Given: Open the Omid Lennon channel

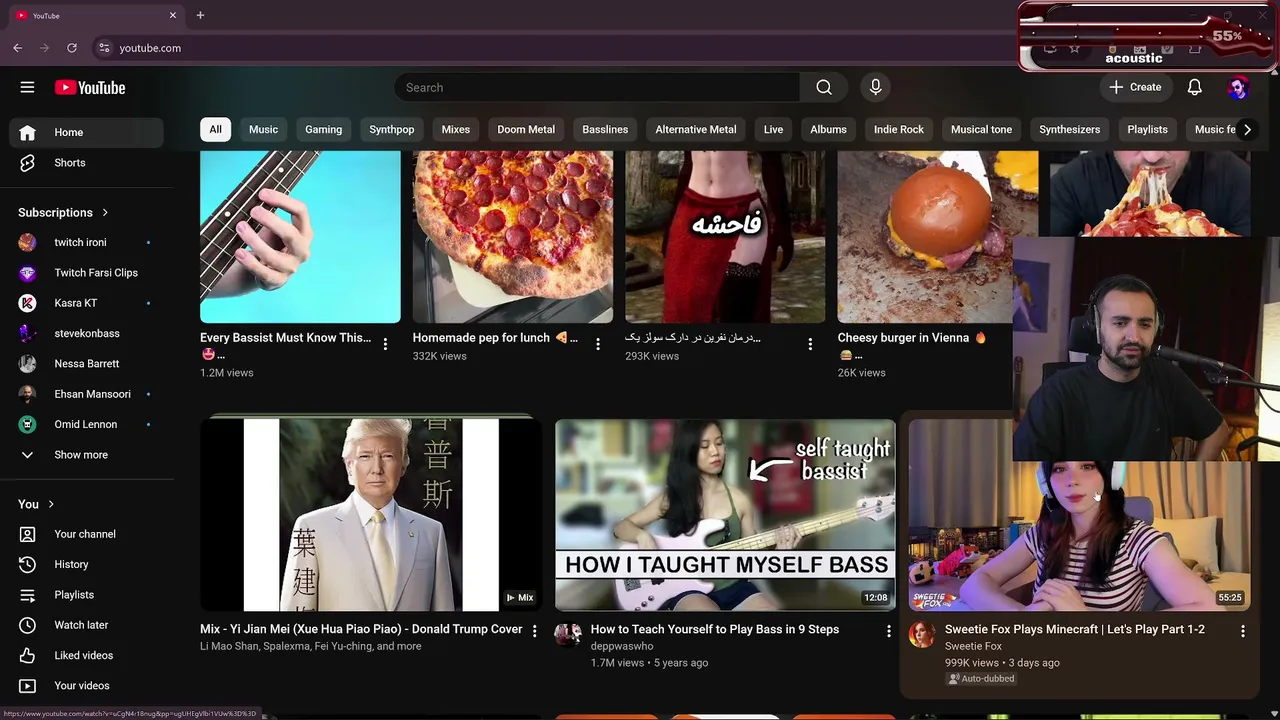Looking at the screenshot, I should point(86,424).
